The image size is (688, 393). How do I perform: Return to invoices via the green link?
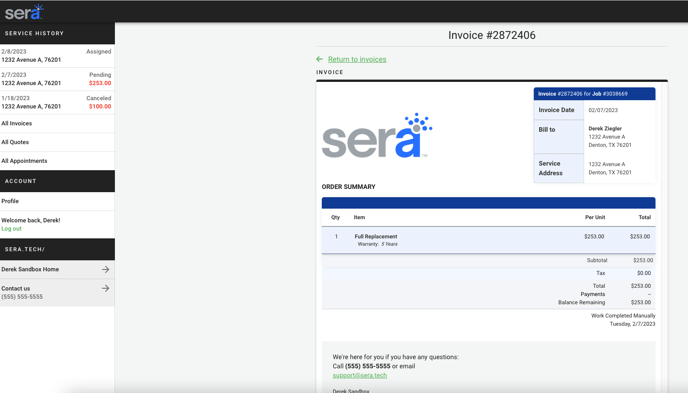point(357,59)
